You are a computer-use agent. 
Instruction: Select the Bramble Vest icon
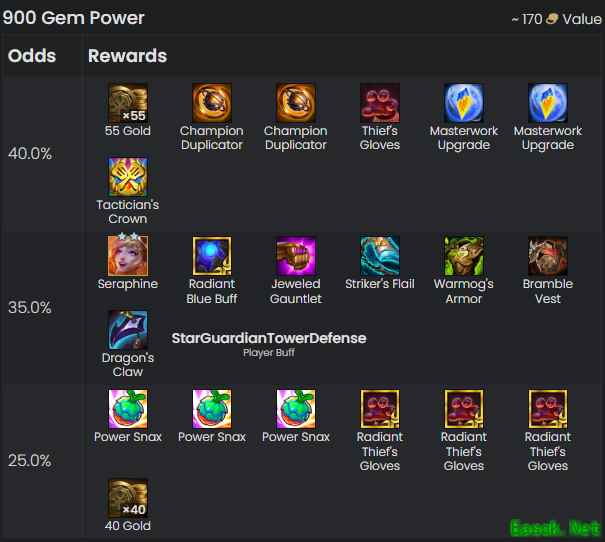click(x=548, y=256)
